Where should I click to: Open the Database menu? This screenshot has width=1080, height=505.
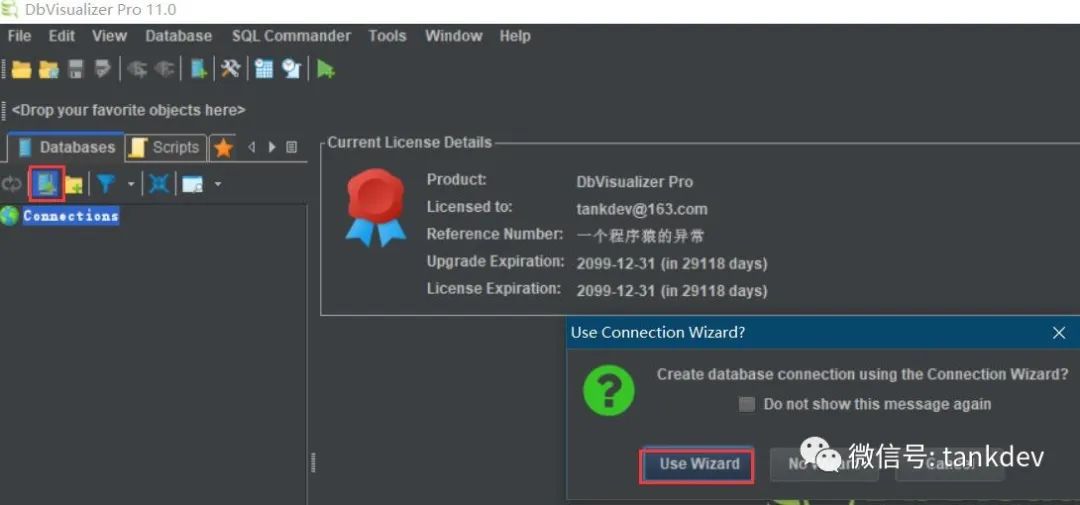tap(178, 36)
